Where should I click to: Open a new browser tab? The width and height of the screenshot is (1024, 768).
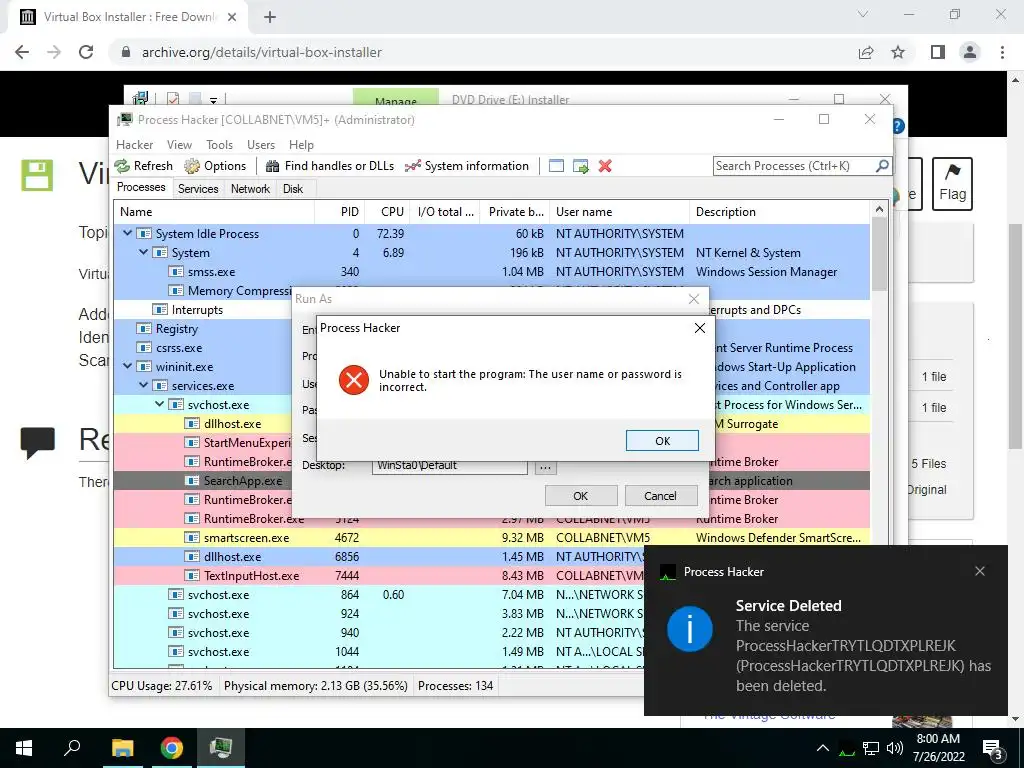pos(270,17)
